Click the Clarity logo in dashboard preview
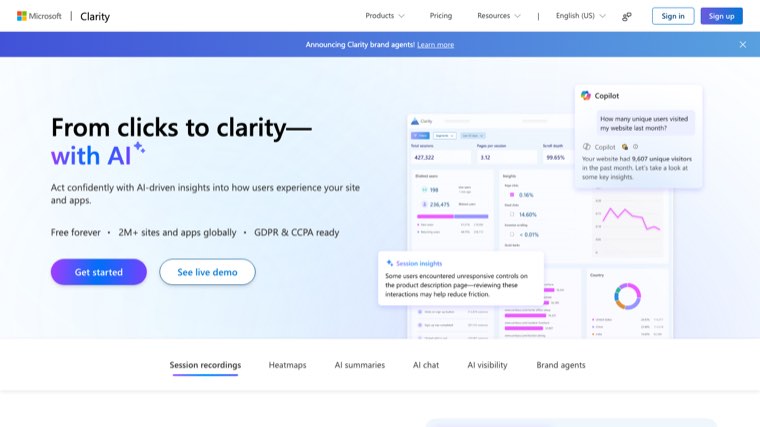The width and height of the screenshot is (760, 427). point(415,121)
